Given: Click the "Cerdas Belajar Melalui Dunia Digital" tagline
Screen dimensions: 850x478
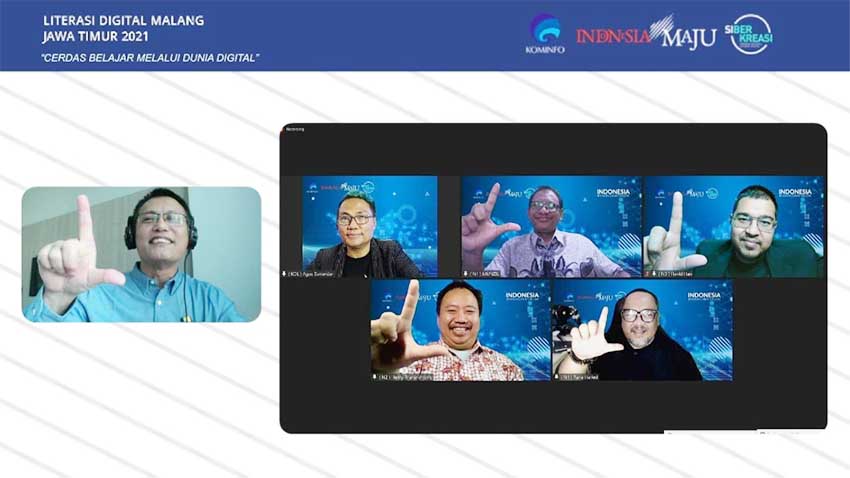Looking at the screenshot, I should [x=150, y=57].
